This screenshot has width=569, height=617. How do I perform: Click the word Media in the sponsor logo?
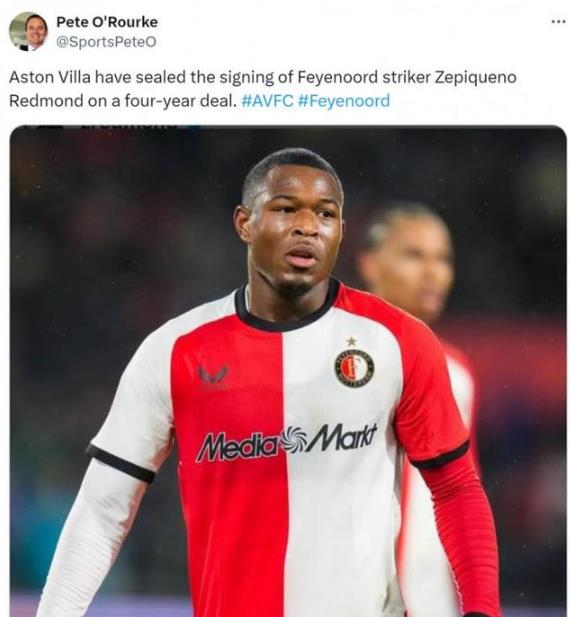coord(237,447)
